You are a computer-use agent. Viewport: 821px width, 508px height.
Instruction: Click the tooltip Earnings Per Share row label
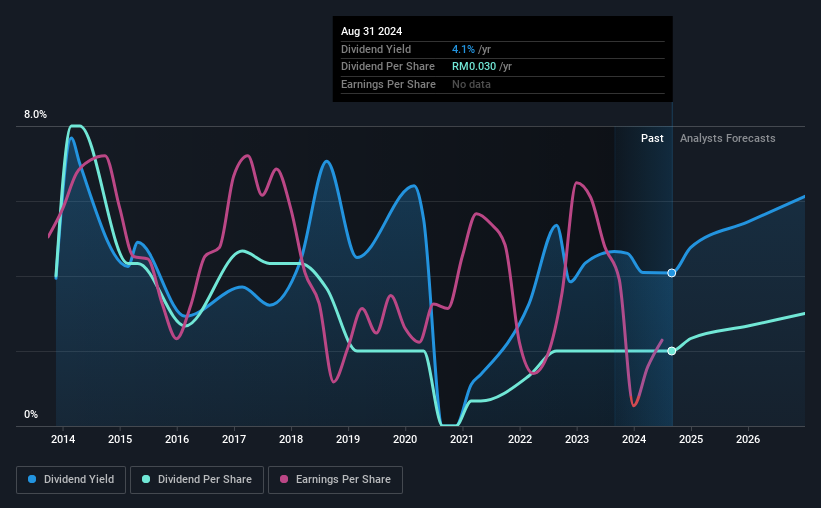coord(389,84)
